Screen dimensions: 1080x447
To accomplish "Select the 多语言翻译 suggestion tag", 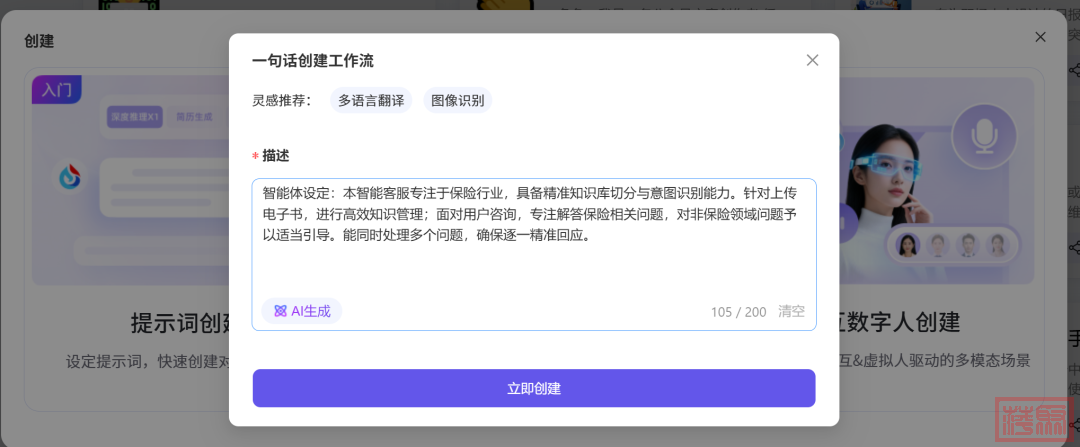I will pyautogui.click(x=371, y=100).
